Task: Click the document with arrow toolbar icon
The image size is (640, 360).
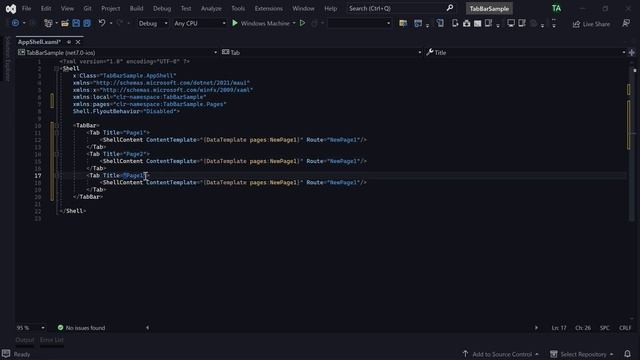Action: (455, 23)
